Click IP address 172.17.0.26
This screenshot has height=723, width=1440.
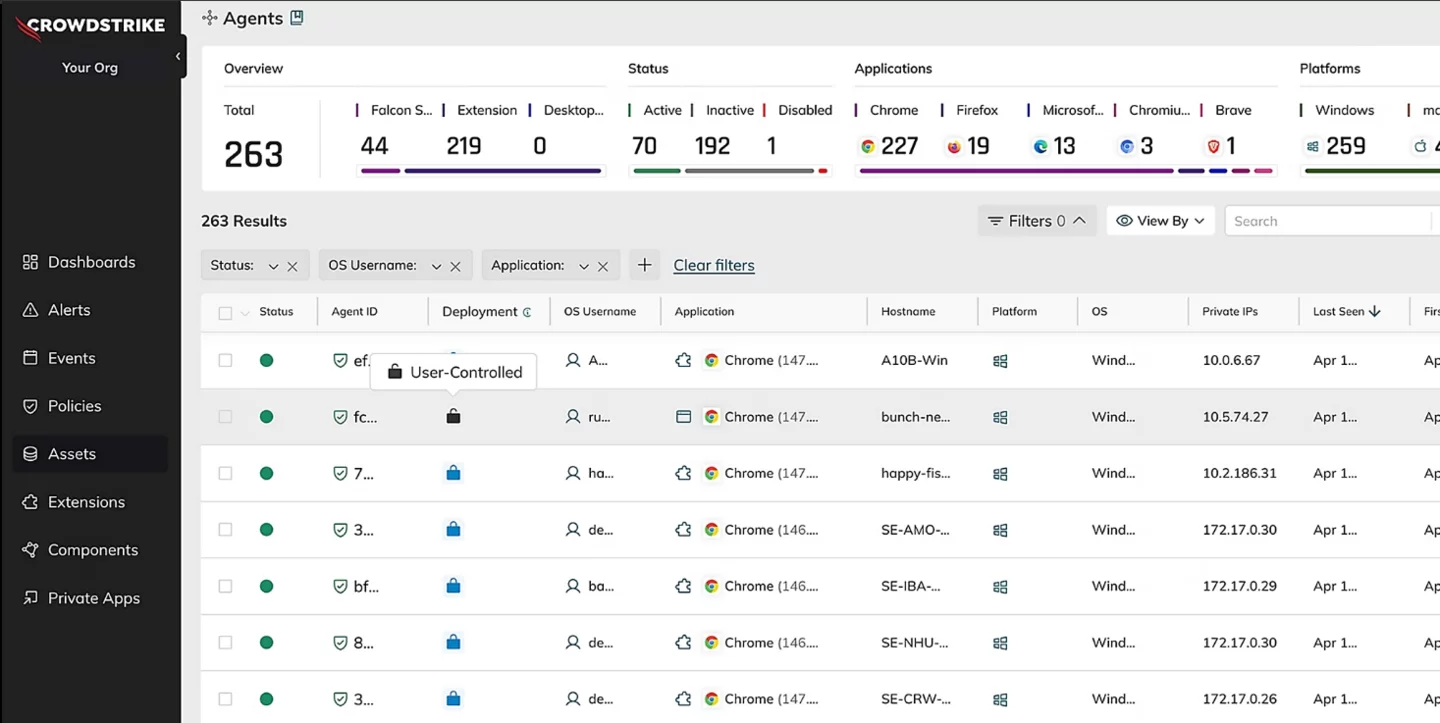(1239, 699)
